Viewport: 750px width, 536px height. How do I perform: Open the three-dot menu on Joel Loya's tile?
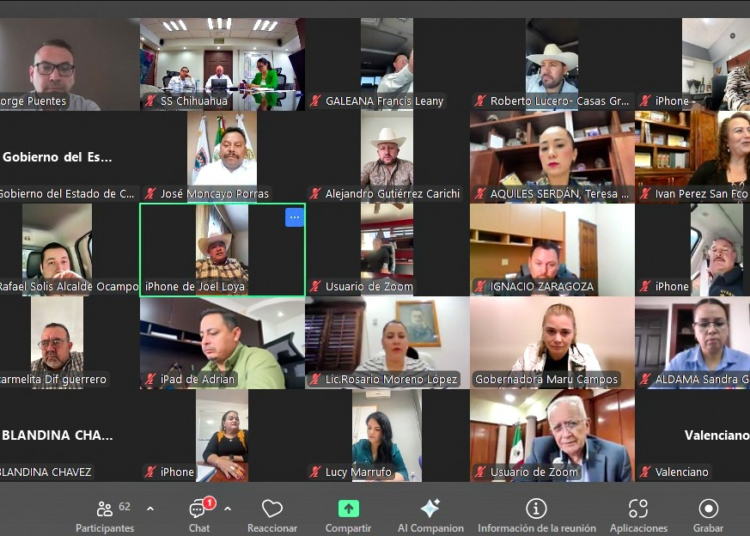[294, 218]
